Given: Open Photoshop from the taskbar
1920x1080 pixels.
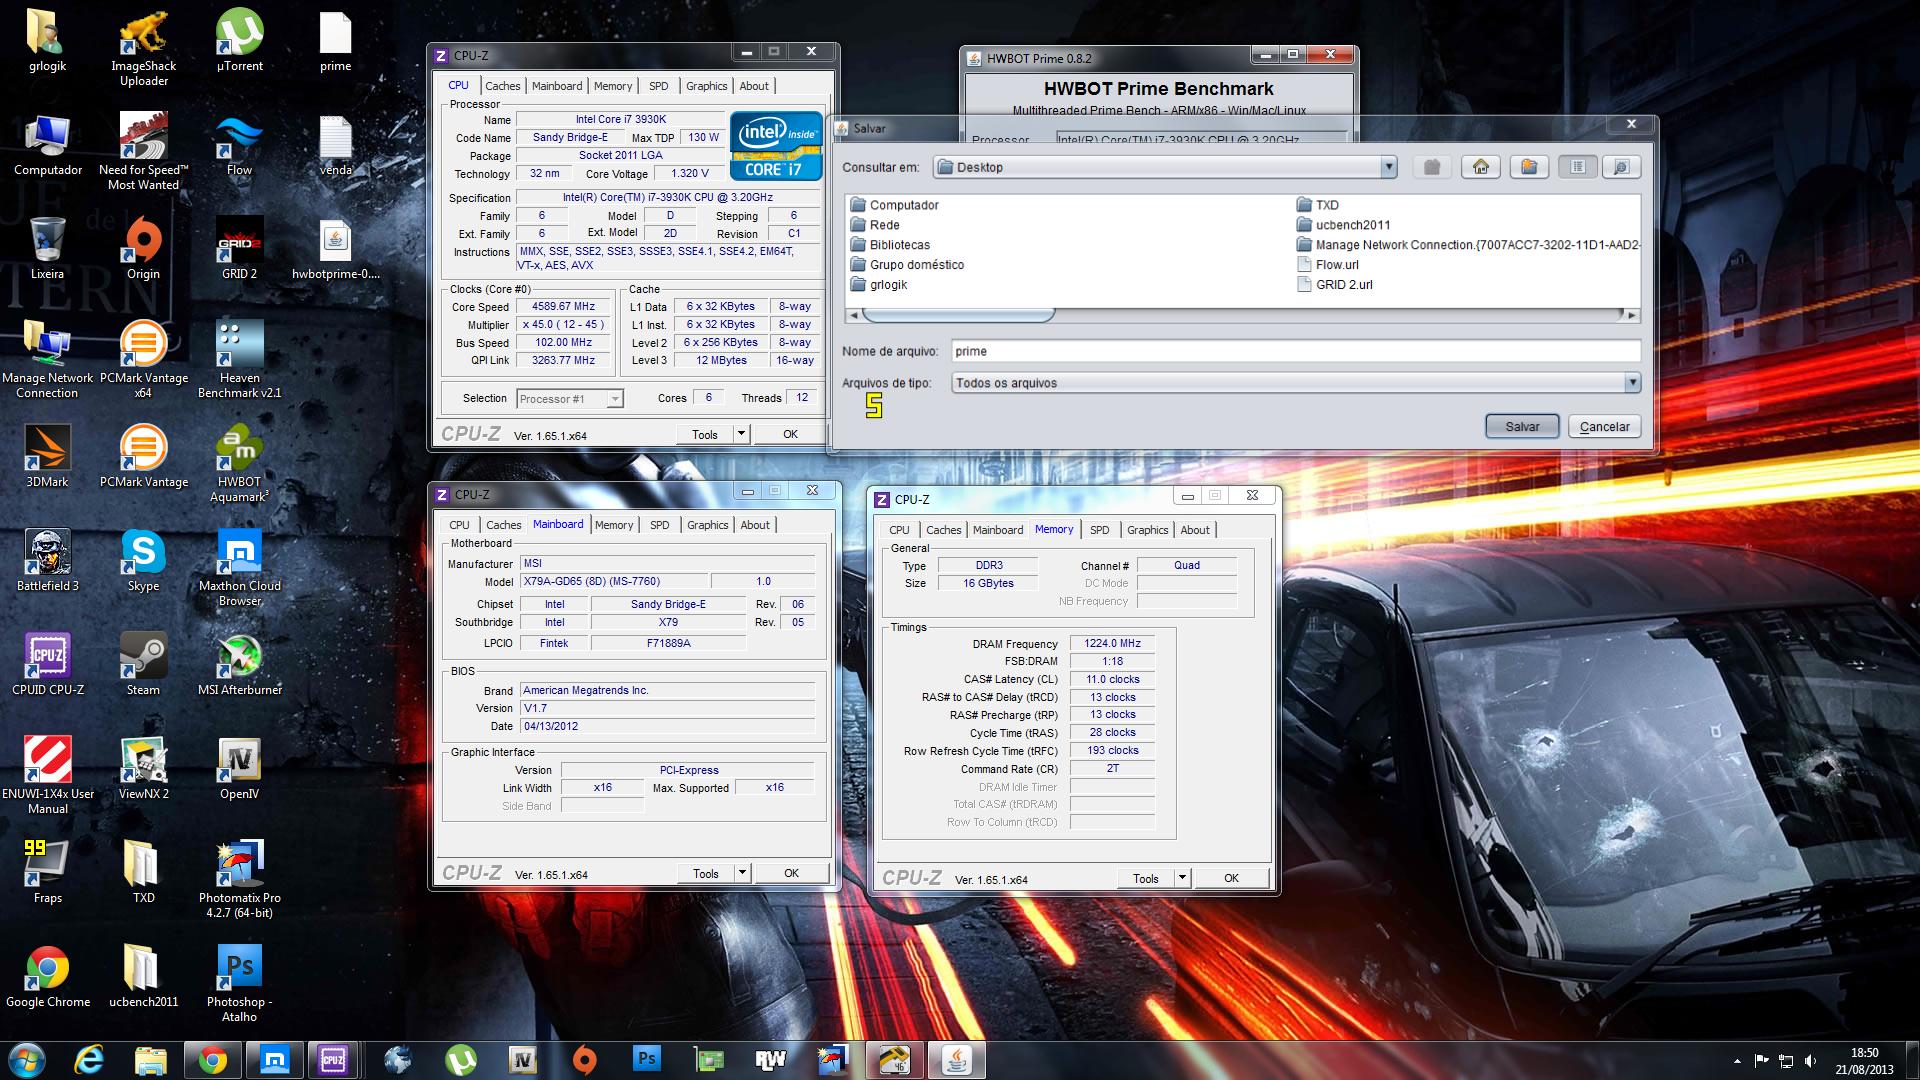Looking at the screenshot, I should [x=647, y=1059].
